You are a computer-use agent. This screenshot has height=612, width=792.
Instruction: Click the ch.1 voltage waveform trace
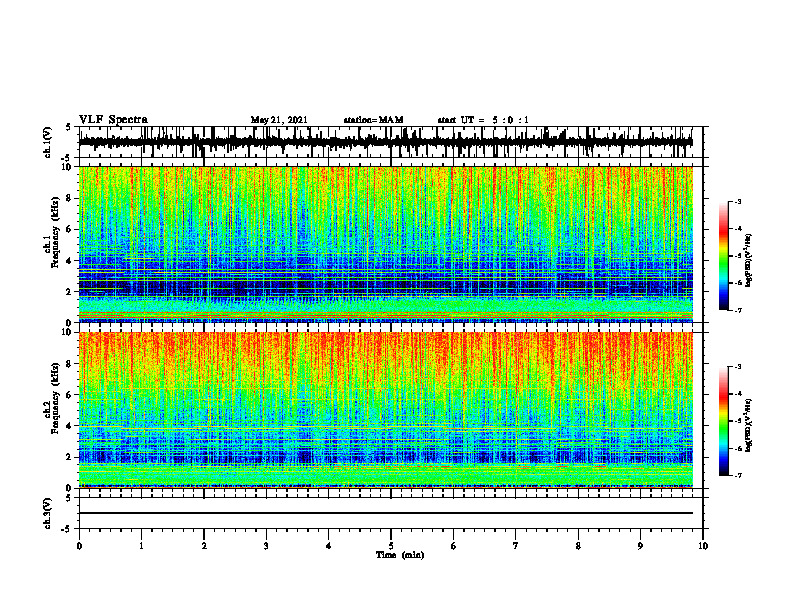pos(386,142)
